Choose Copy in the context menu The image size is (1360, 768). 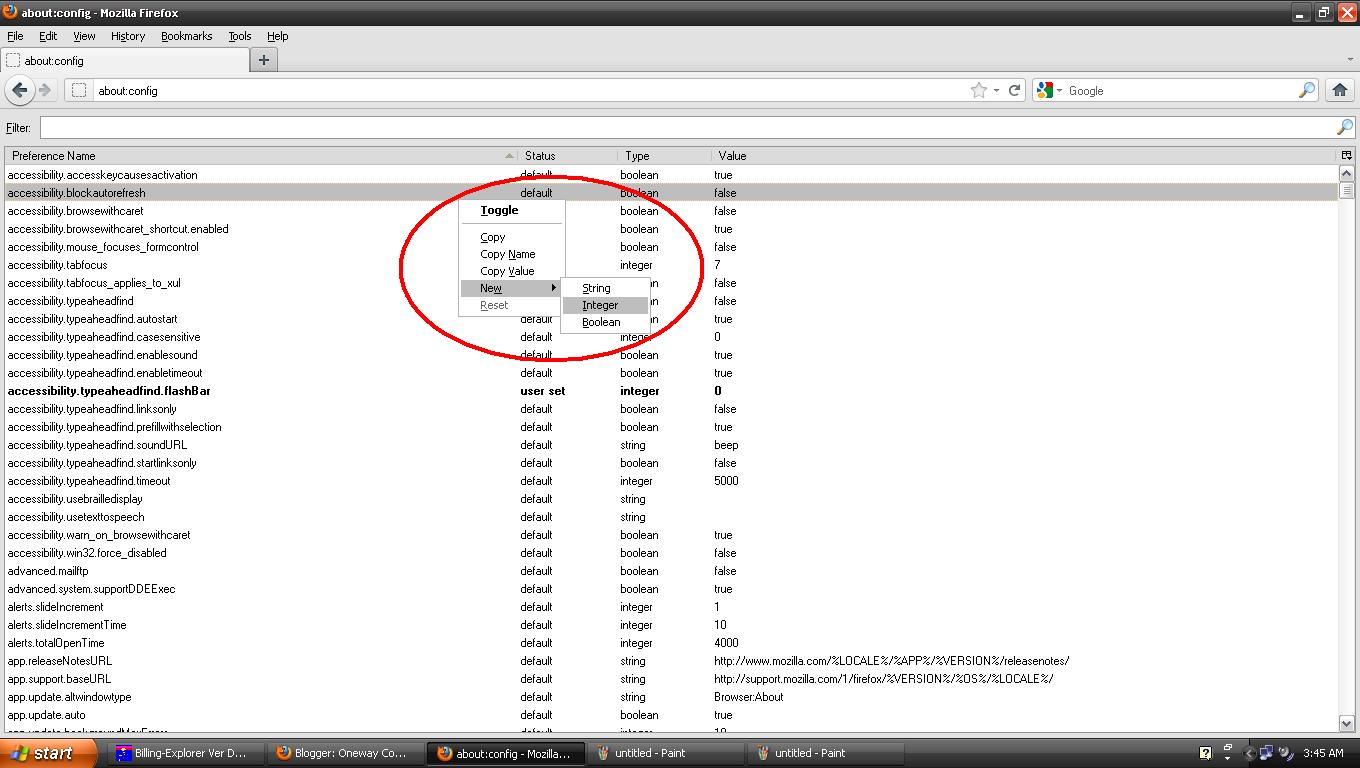point(511,237)
